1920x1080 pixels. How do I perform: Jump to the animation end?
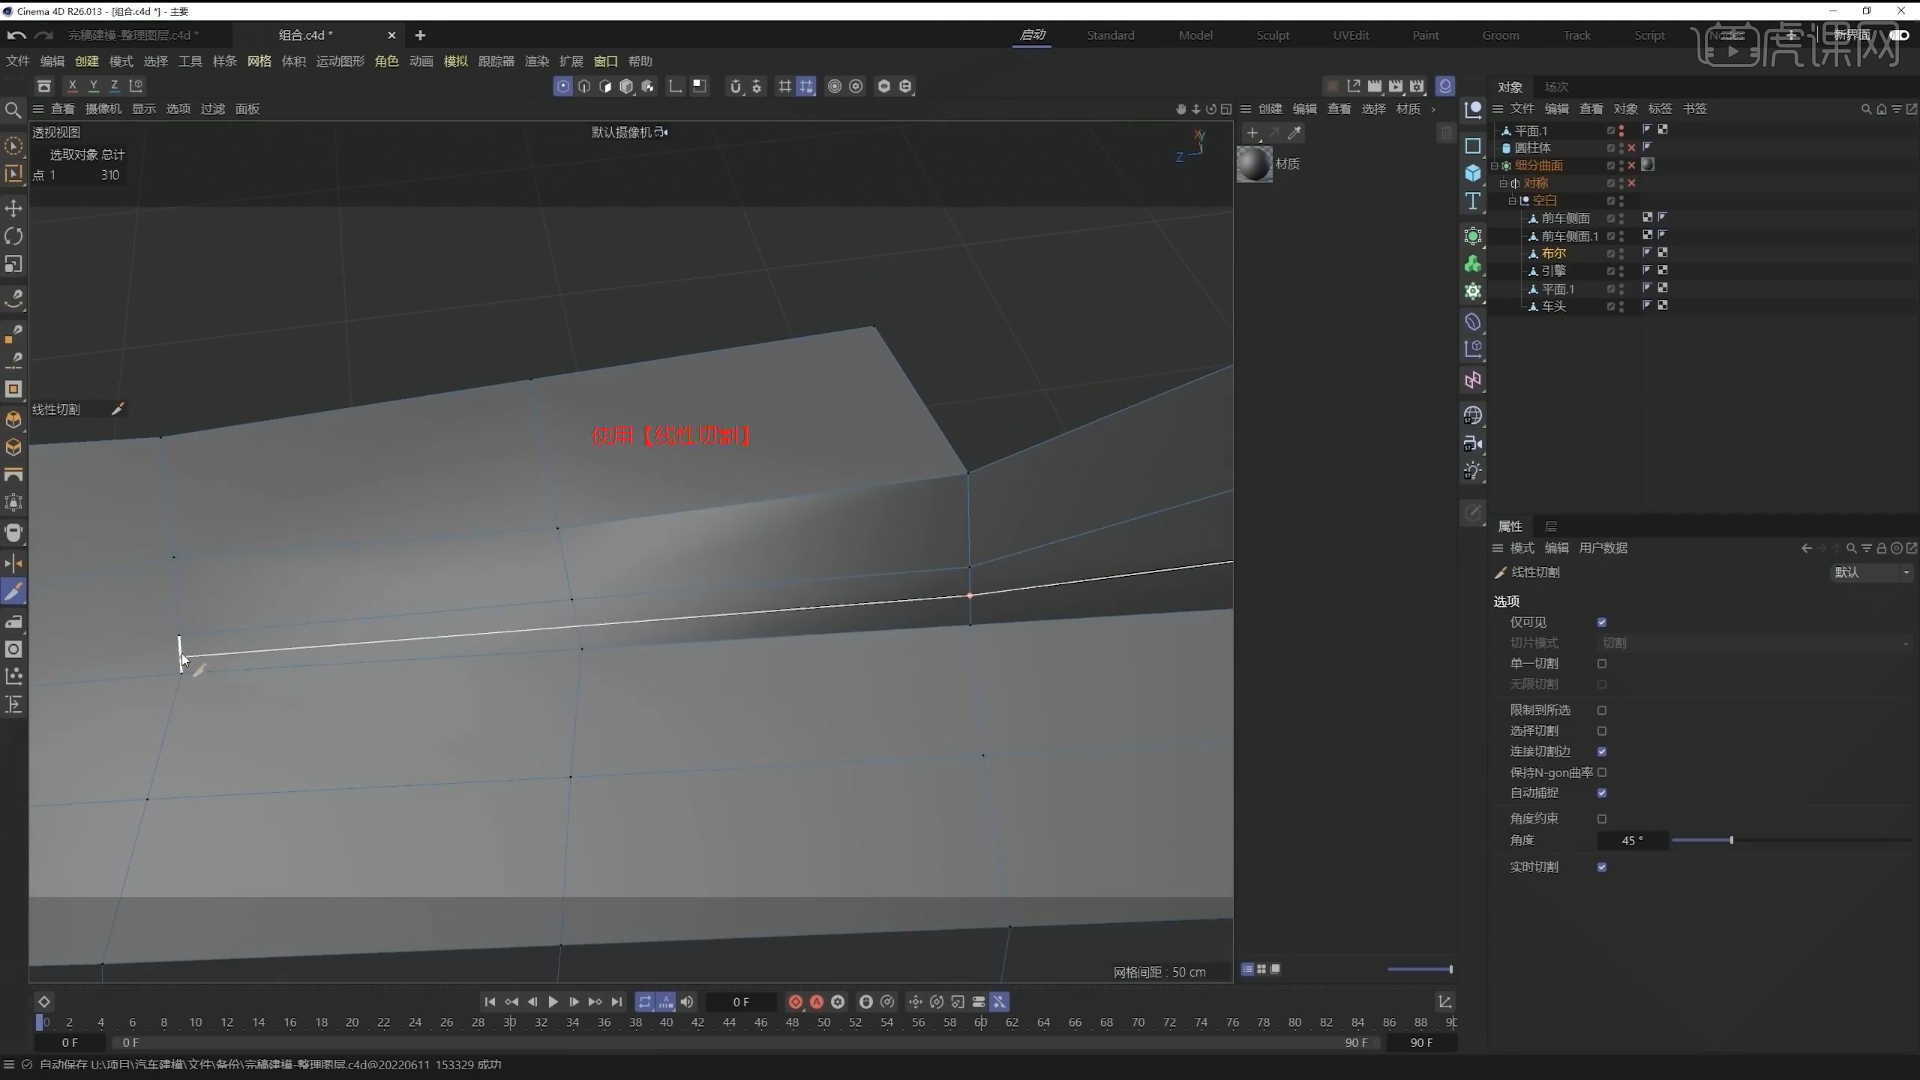click(x=617, y=1002)
